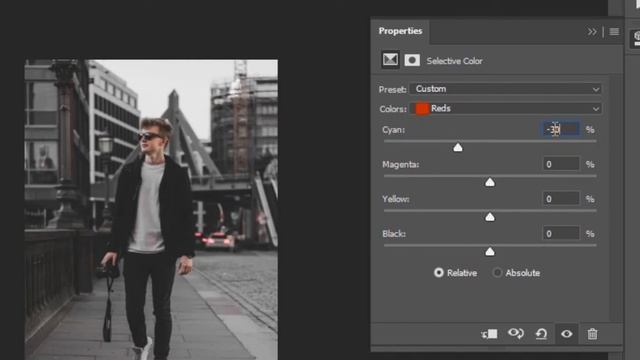Click the Yellow value field
Viewport: 640px width, 360px height.
tap(561, 199)
